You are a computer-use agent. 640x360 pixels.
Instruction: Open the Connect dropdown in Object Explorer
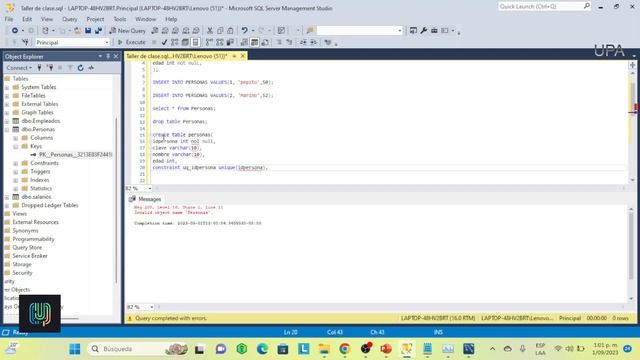(19, 68)
